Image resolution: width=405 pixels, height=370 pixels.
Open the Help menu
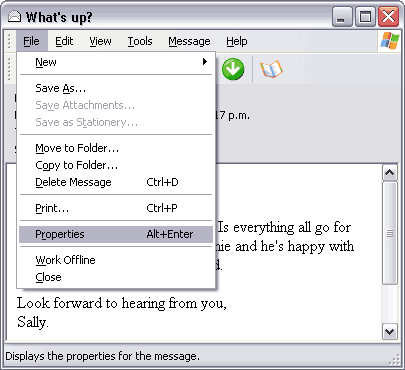click(x=237, y=41)
